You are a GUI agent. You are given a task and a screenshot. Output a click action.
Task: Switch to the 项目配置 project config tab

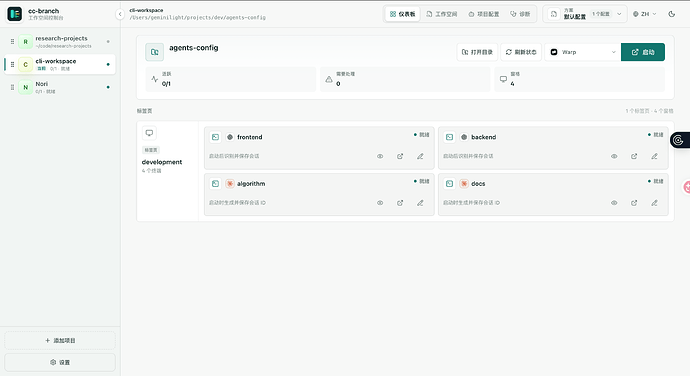(484, 14)
